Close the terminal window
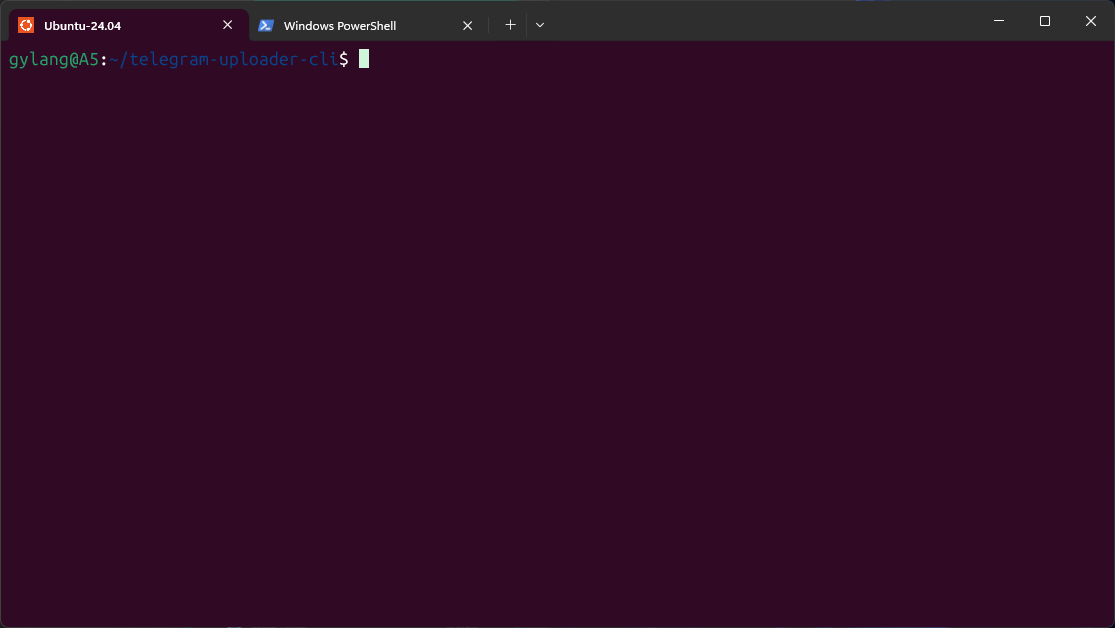Image resolution: width=1115 pixels, height=628 pixels. pos(1091,21)
